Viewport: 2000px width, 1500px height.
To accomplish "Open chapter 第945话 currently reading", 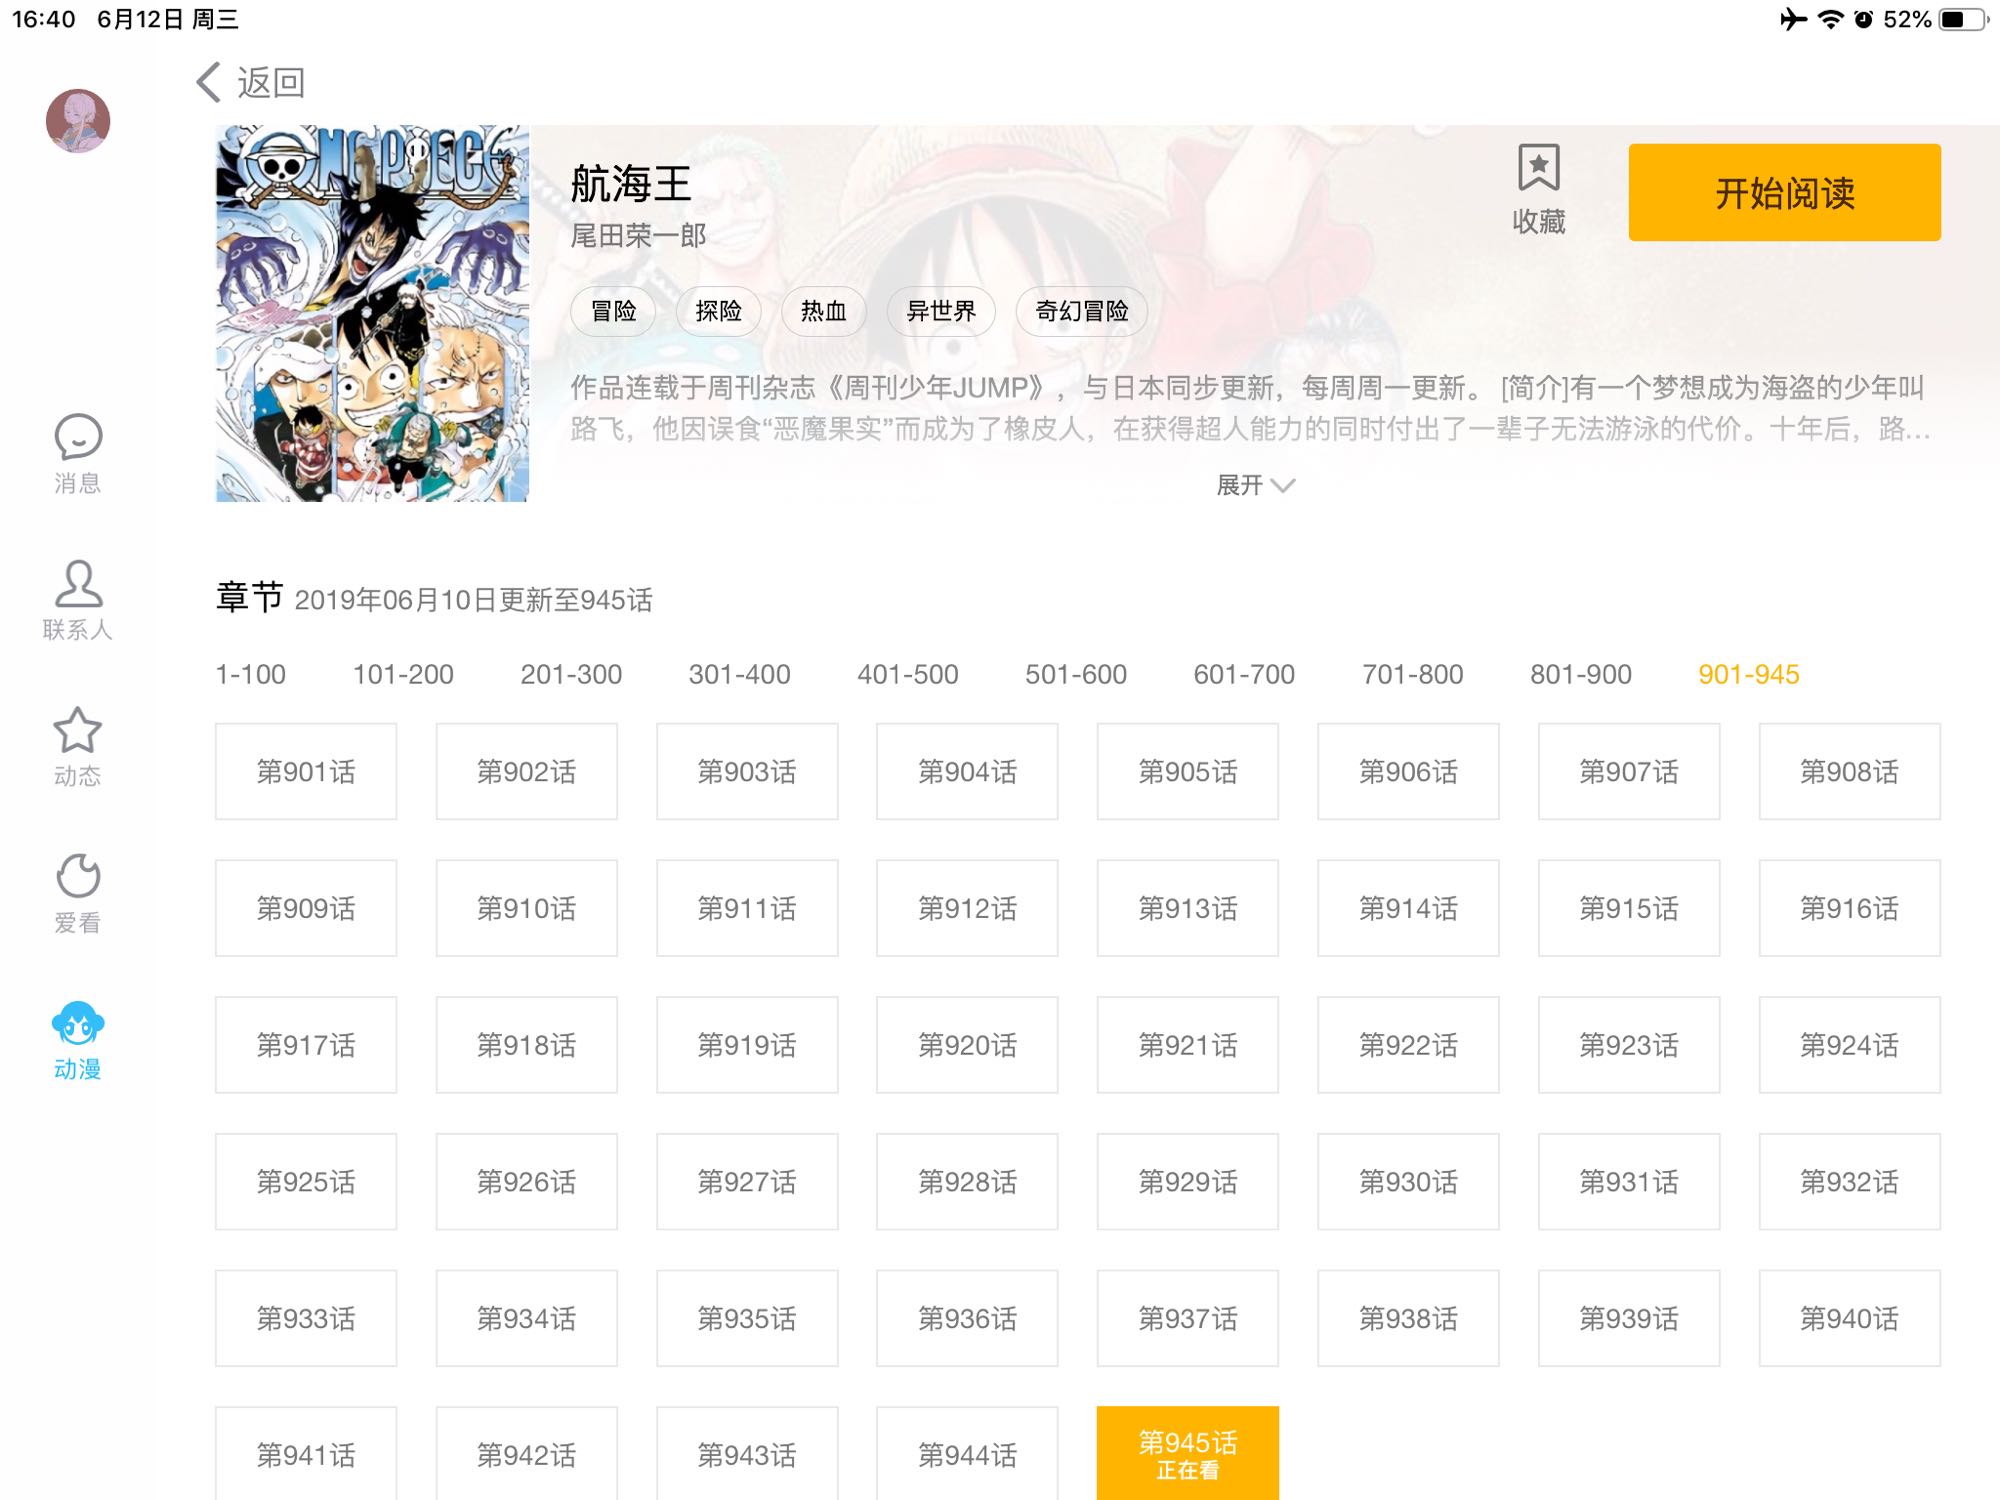I will coord(1187,1453).
